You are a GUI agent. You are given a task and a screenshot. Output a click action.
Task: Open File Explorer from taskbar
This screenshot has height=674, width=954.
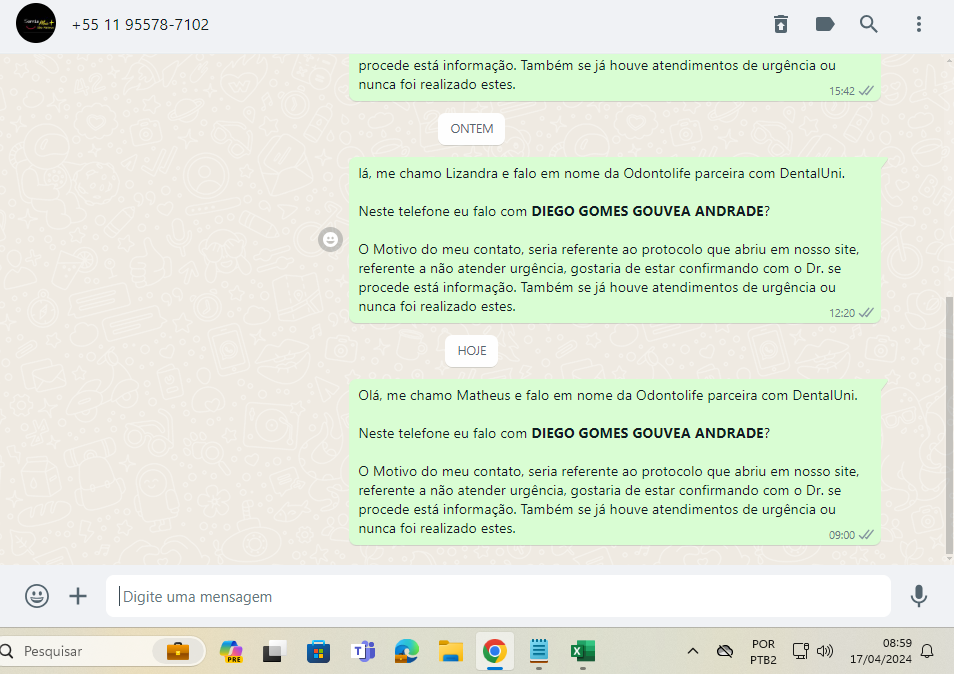[x=451, y=651]
